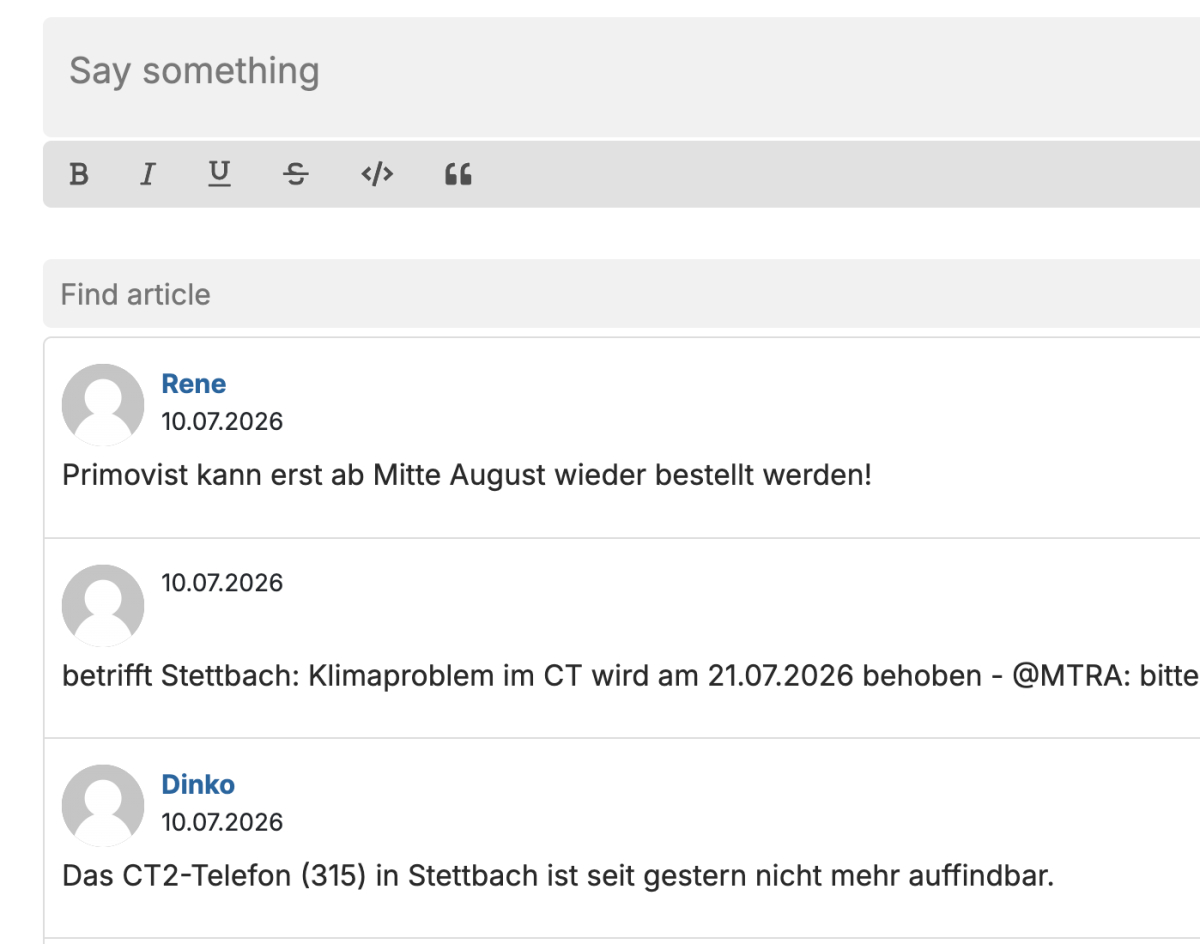
Task: Select the CT2-Telefon message text
Action: [x=558, y=876]
